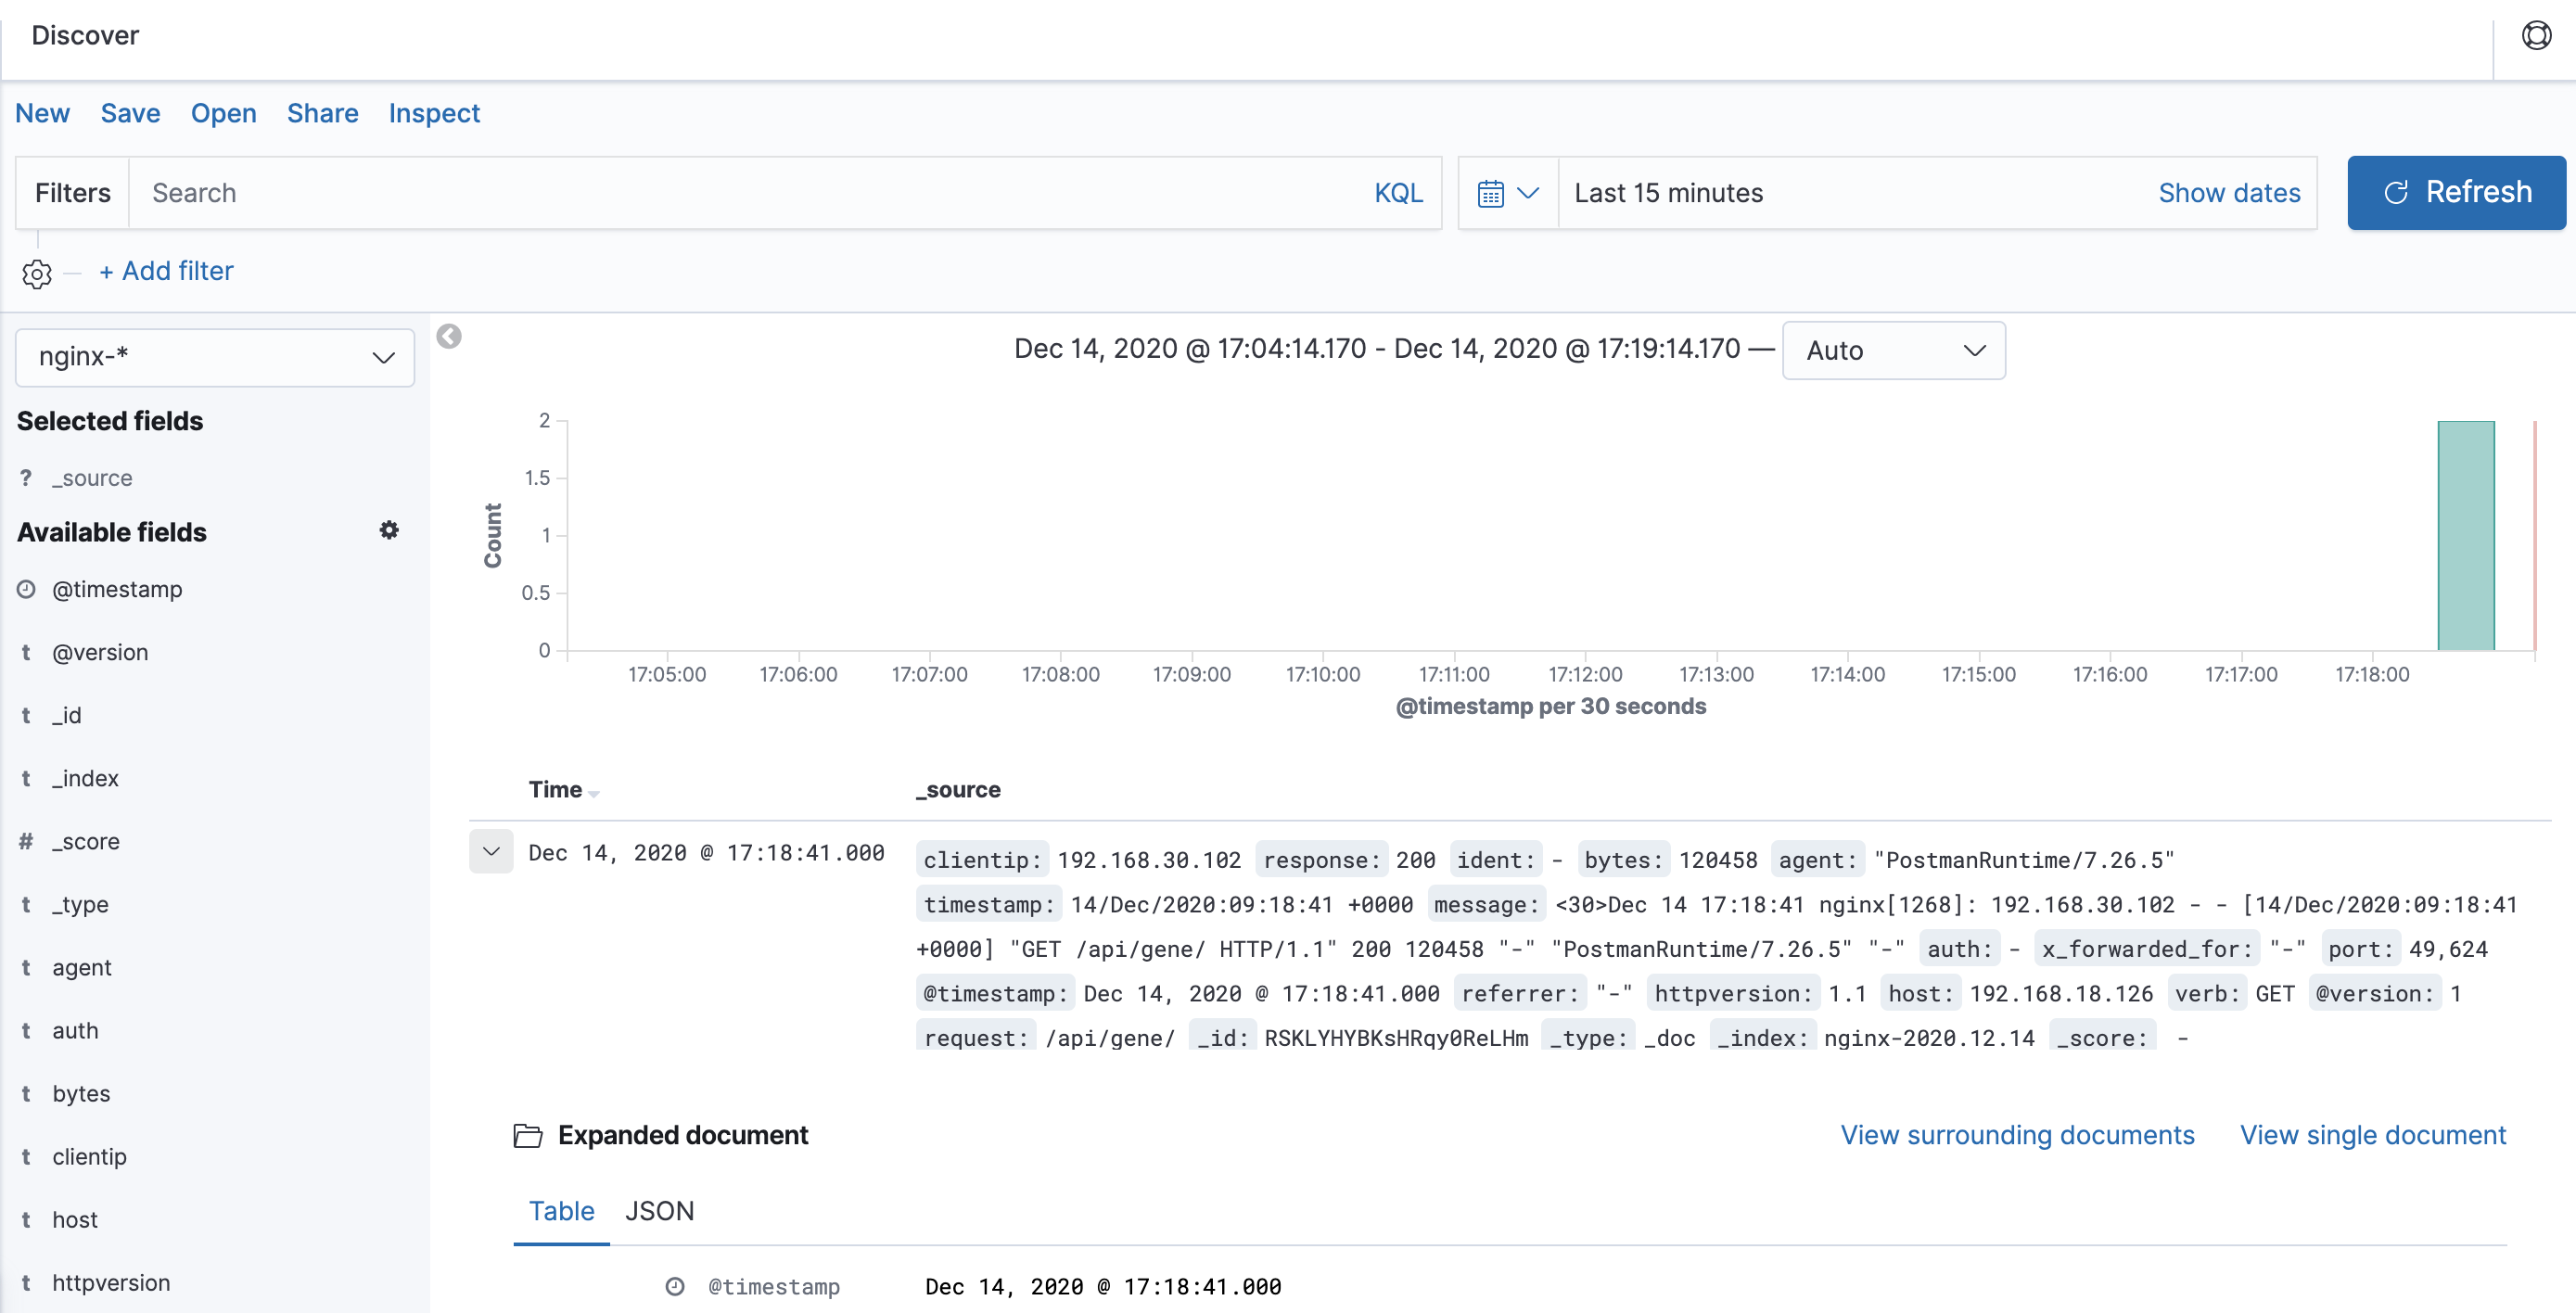The width and height of the screenshot is (2576, 1313).
Task: Click the row time Dec 14, 2020 @ 17:18:41.000
Action: (x=706, y=852)
